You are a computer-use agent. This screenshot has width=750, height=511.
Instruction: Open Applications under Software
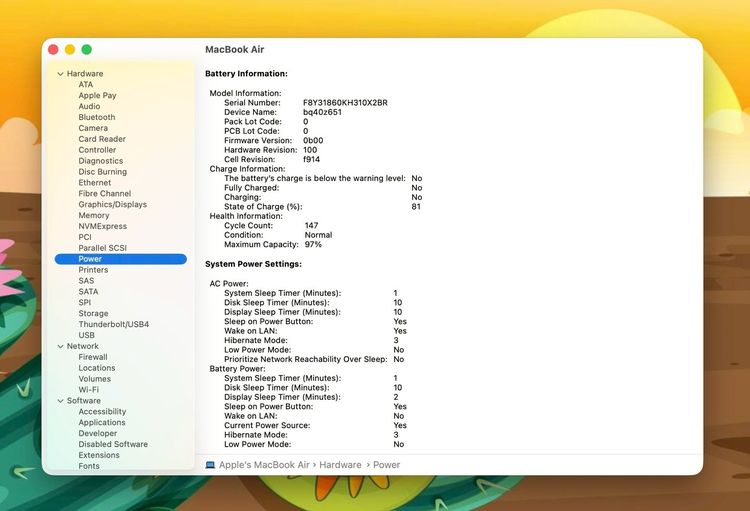tap(102, 422)
